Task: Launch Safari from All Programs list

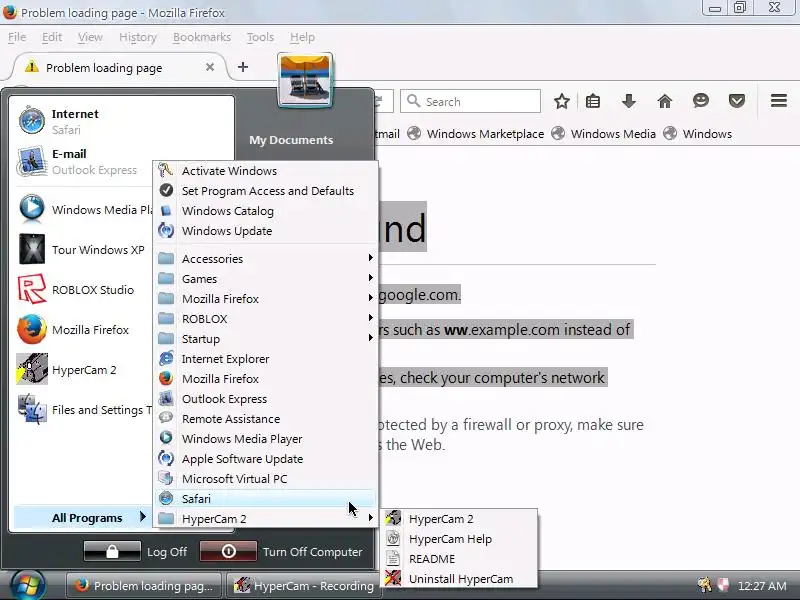Action: coord(266,498)
